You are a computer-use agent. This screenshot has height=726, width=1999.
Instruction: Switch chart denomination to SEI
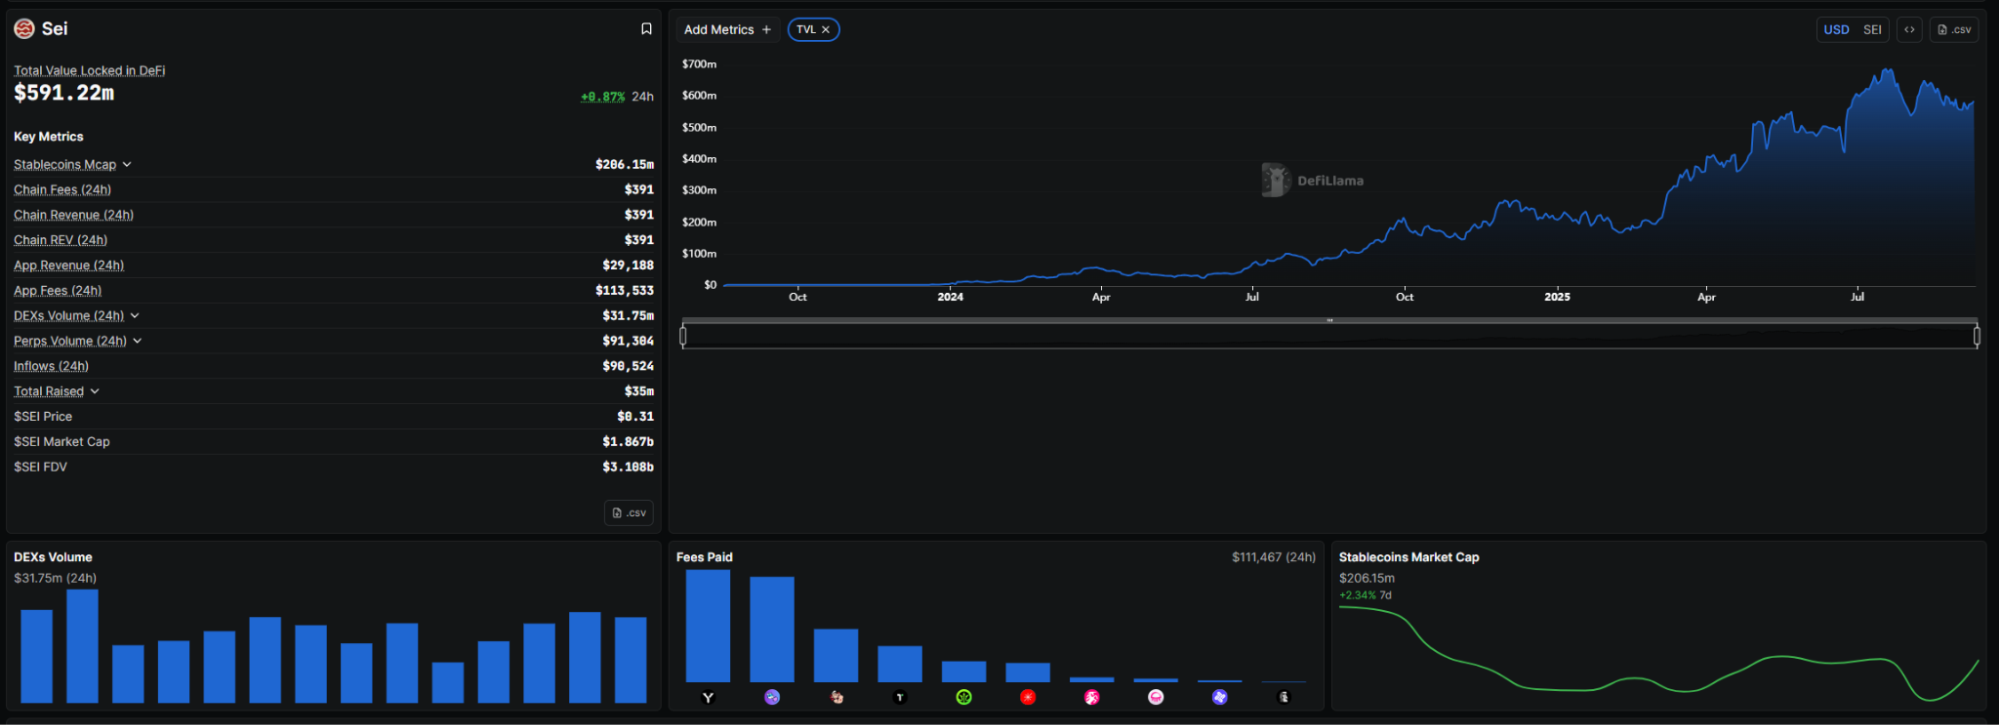(1872, 30)
